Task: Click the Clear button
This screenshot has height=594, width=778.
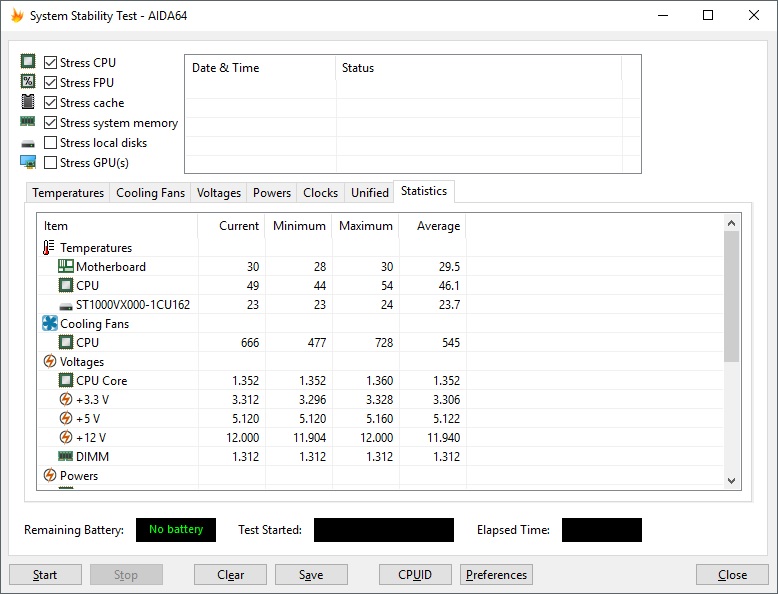Action: pyautogui.click(x=230, y=575)
